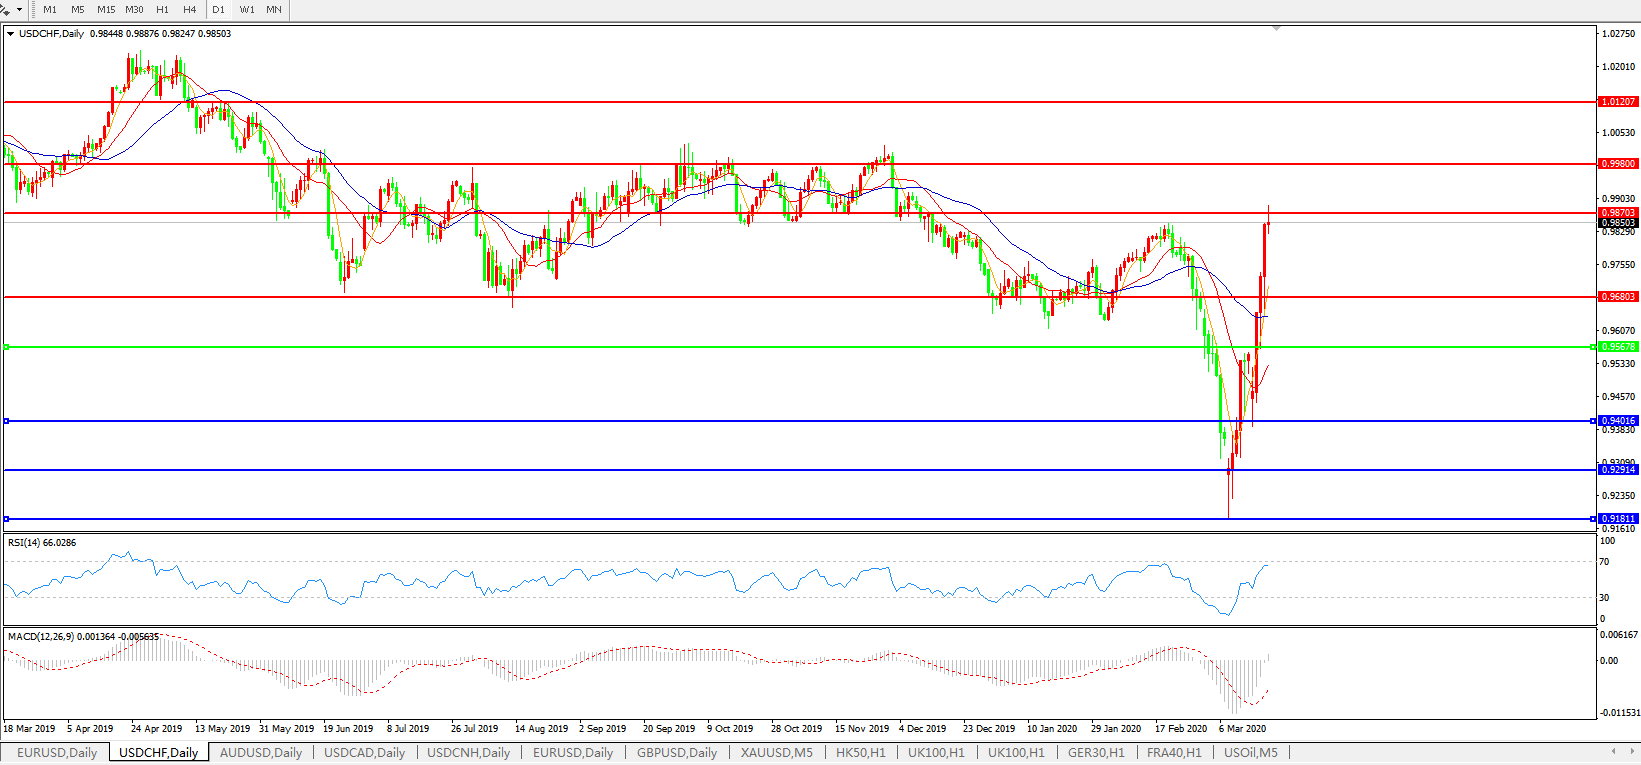This screenshot has width=1641, height=765.
Task: Open the USOil,M5 chart tab
Action: pyautogui.click(x=1250, y=752)
